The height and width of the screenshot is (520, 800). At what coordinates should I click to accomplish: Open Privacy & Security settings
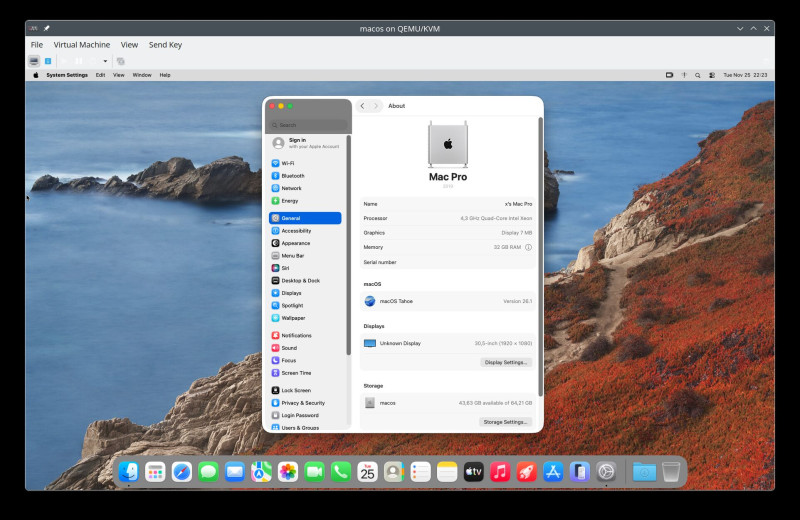pyautogui.click(x=302, y=403)
